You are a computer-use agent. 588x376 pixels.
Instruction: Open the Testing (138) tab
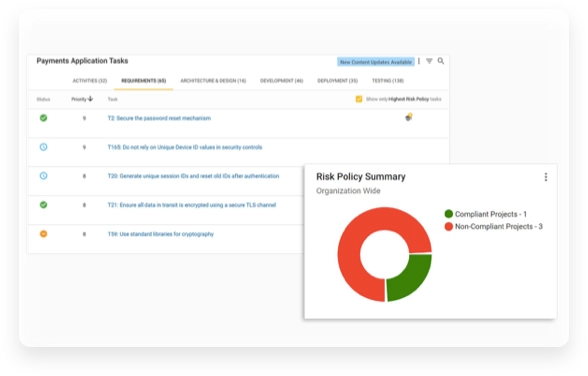point(388,81)
